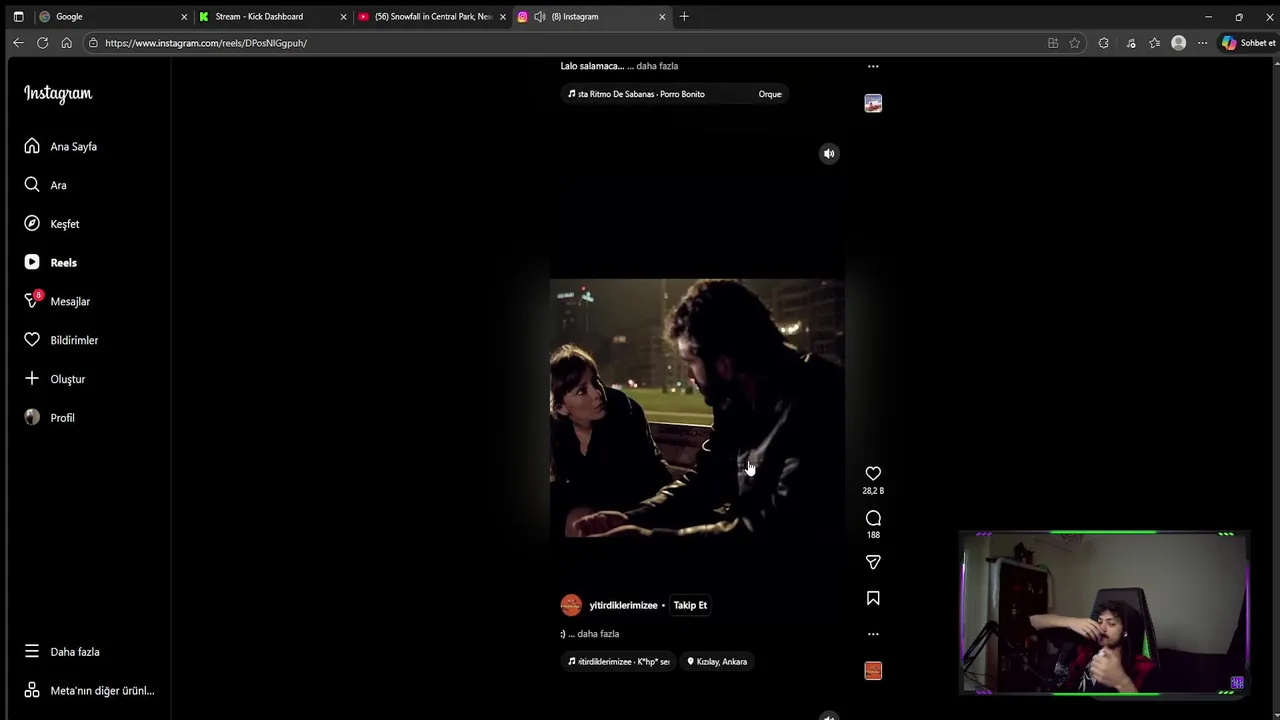The width and height of the screenshot is (1280, 720).
Task: Click the Takip Et follow button
Action: (x=690, y=605)
